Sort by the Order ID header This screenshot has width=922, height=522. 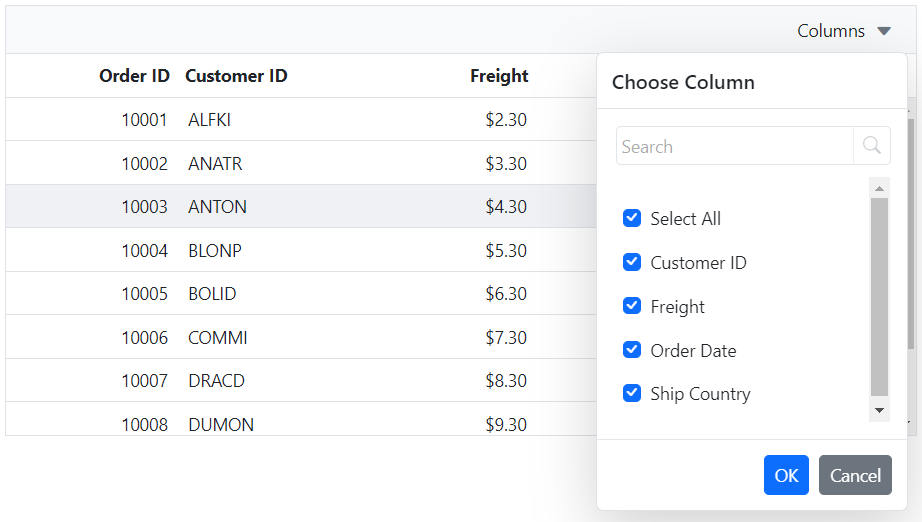coord(134,76)
